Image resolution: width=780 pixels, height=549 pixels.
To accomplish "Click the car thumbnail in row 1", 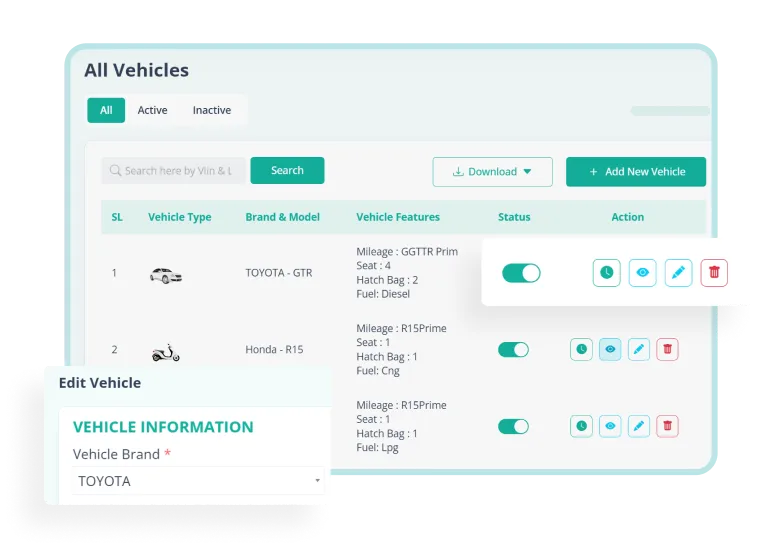I will (x=166, y=275).
